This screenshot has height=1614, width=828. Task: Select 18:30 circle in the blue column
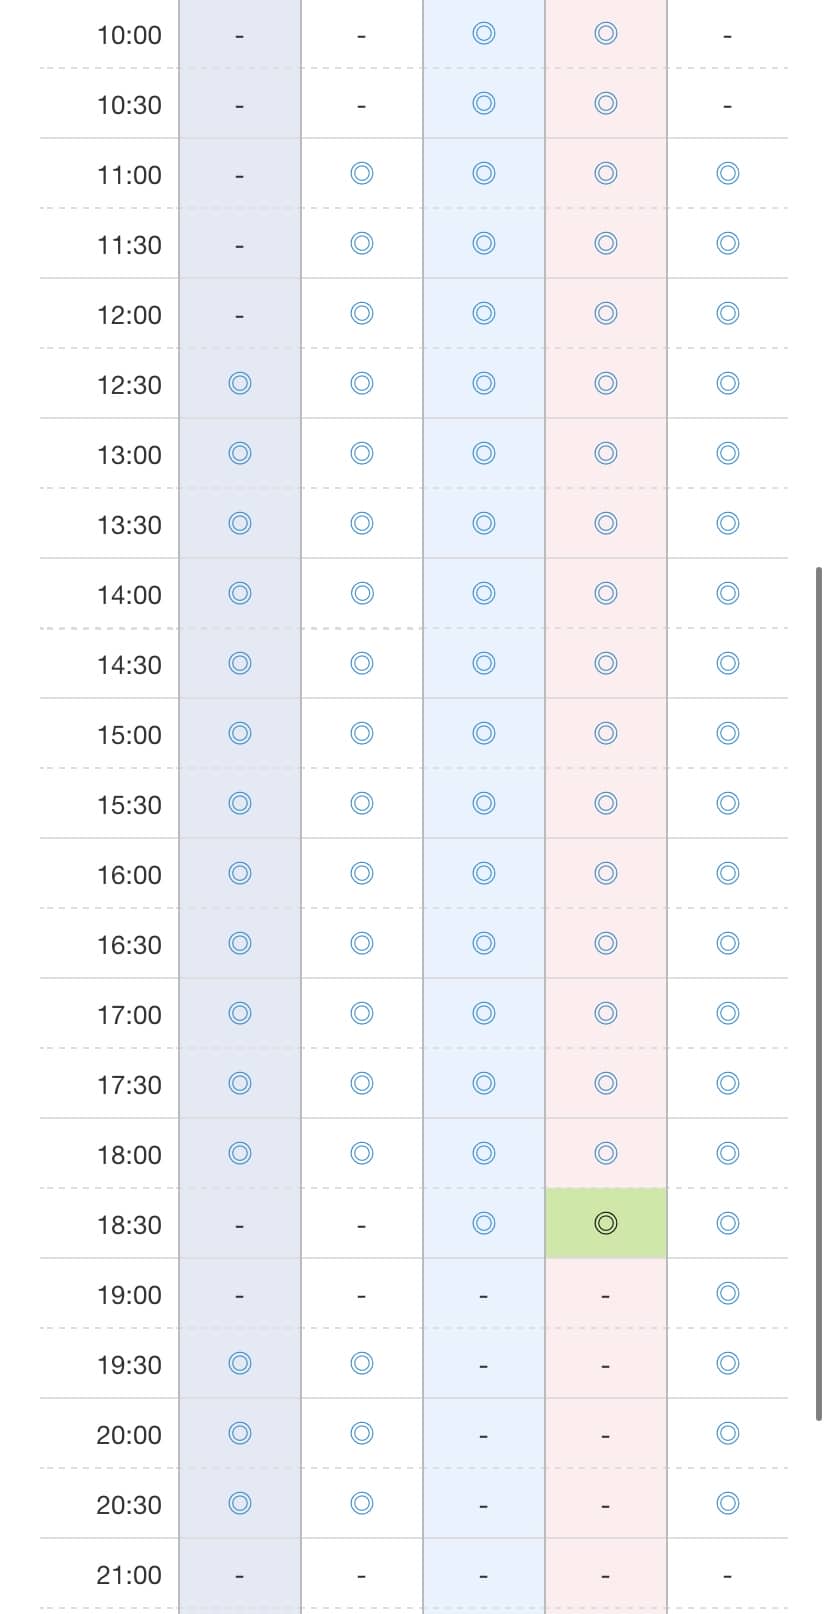(x=484, y=1223)
